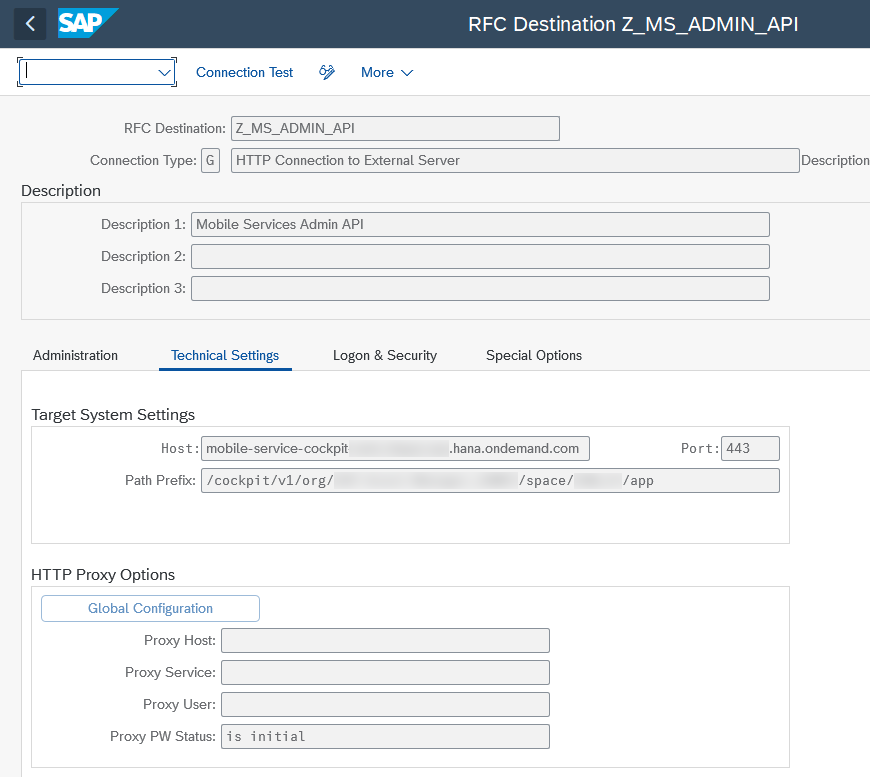This screenshot has width=870, height=777.
Task: Click the HTTP Proxy Options heading
Action: (x=103, y=574)
